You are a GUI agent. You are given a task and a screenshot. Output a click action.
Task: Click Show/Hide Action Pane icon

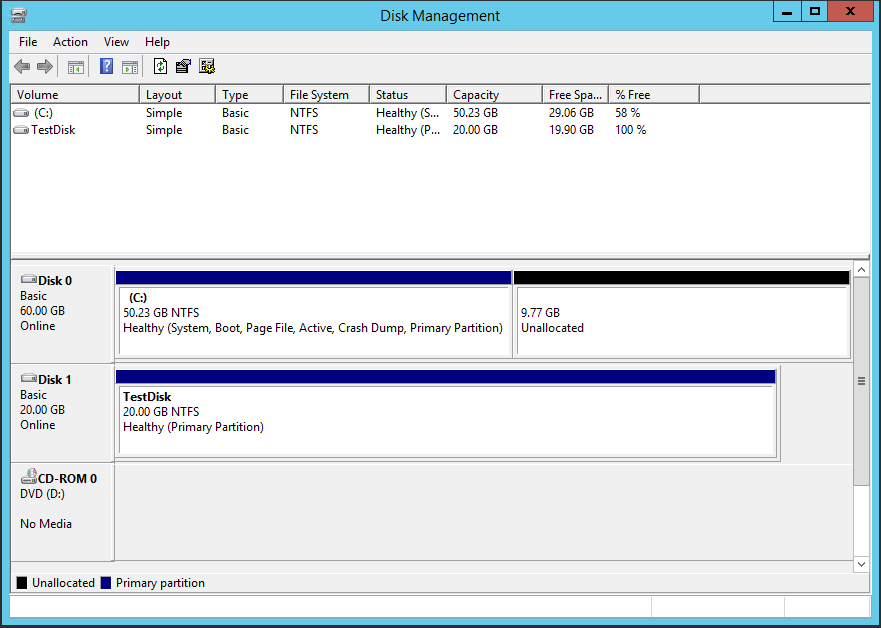click(x=130, y=67)
